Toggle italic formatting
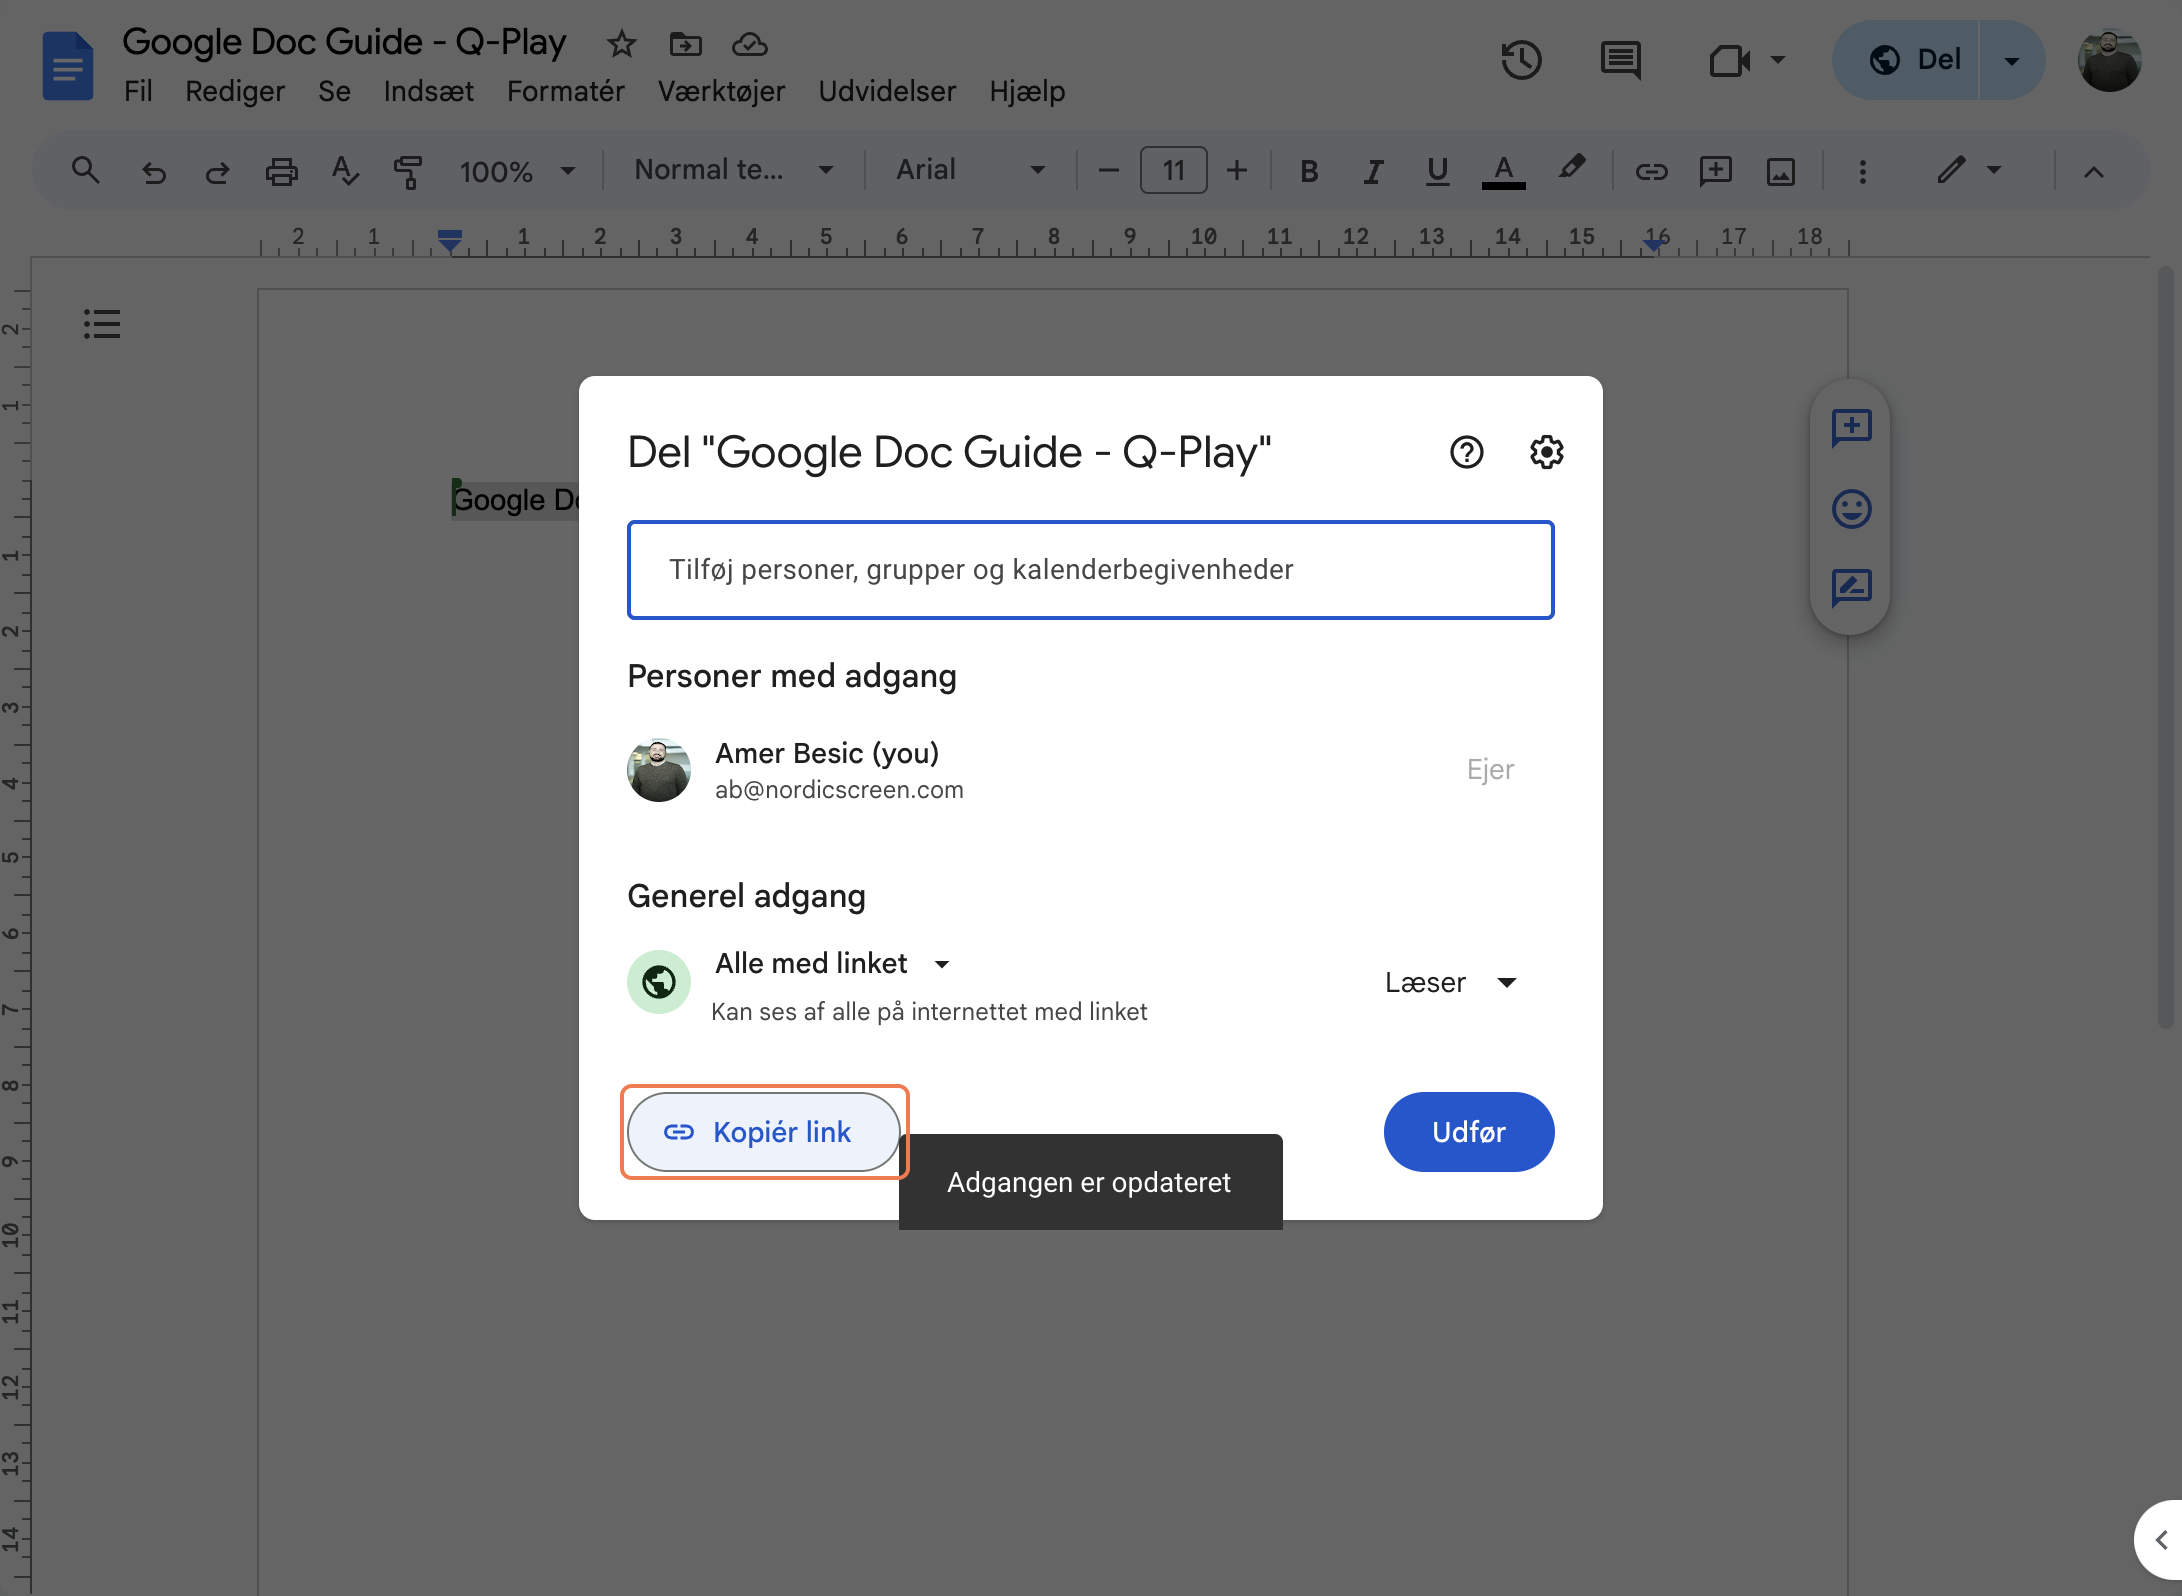 [x=1373, y=172]
